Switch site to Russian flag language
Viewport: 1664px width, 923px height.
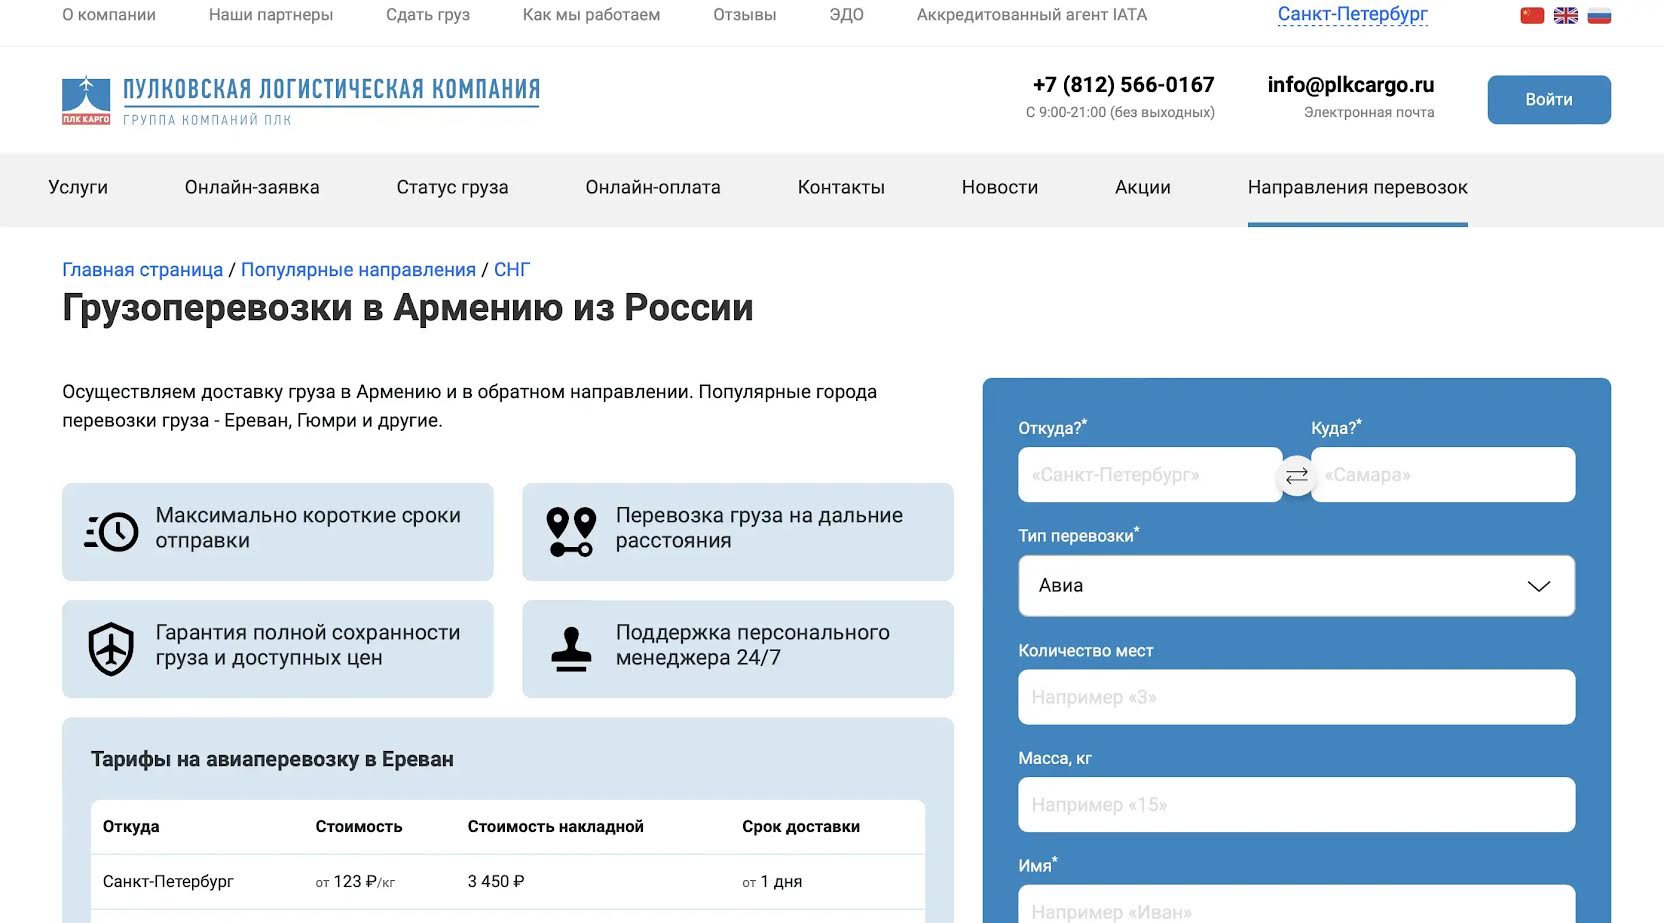tap(1599, 15)
